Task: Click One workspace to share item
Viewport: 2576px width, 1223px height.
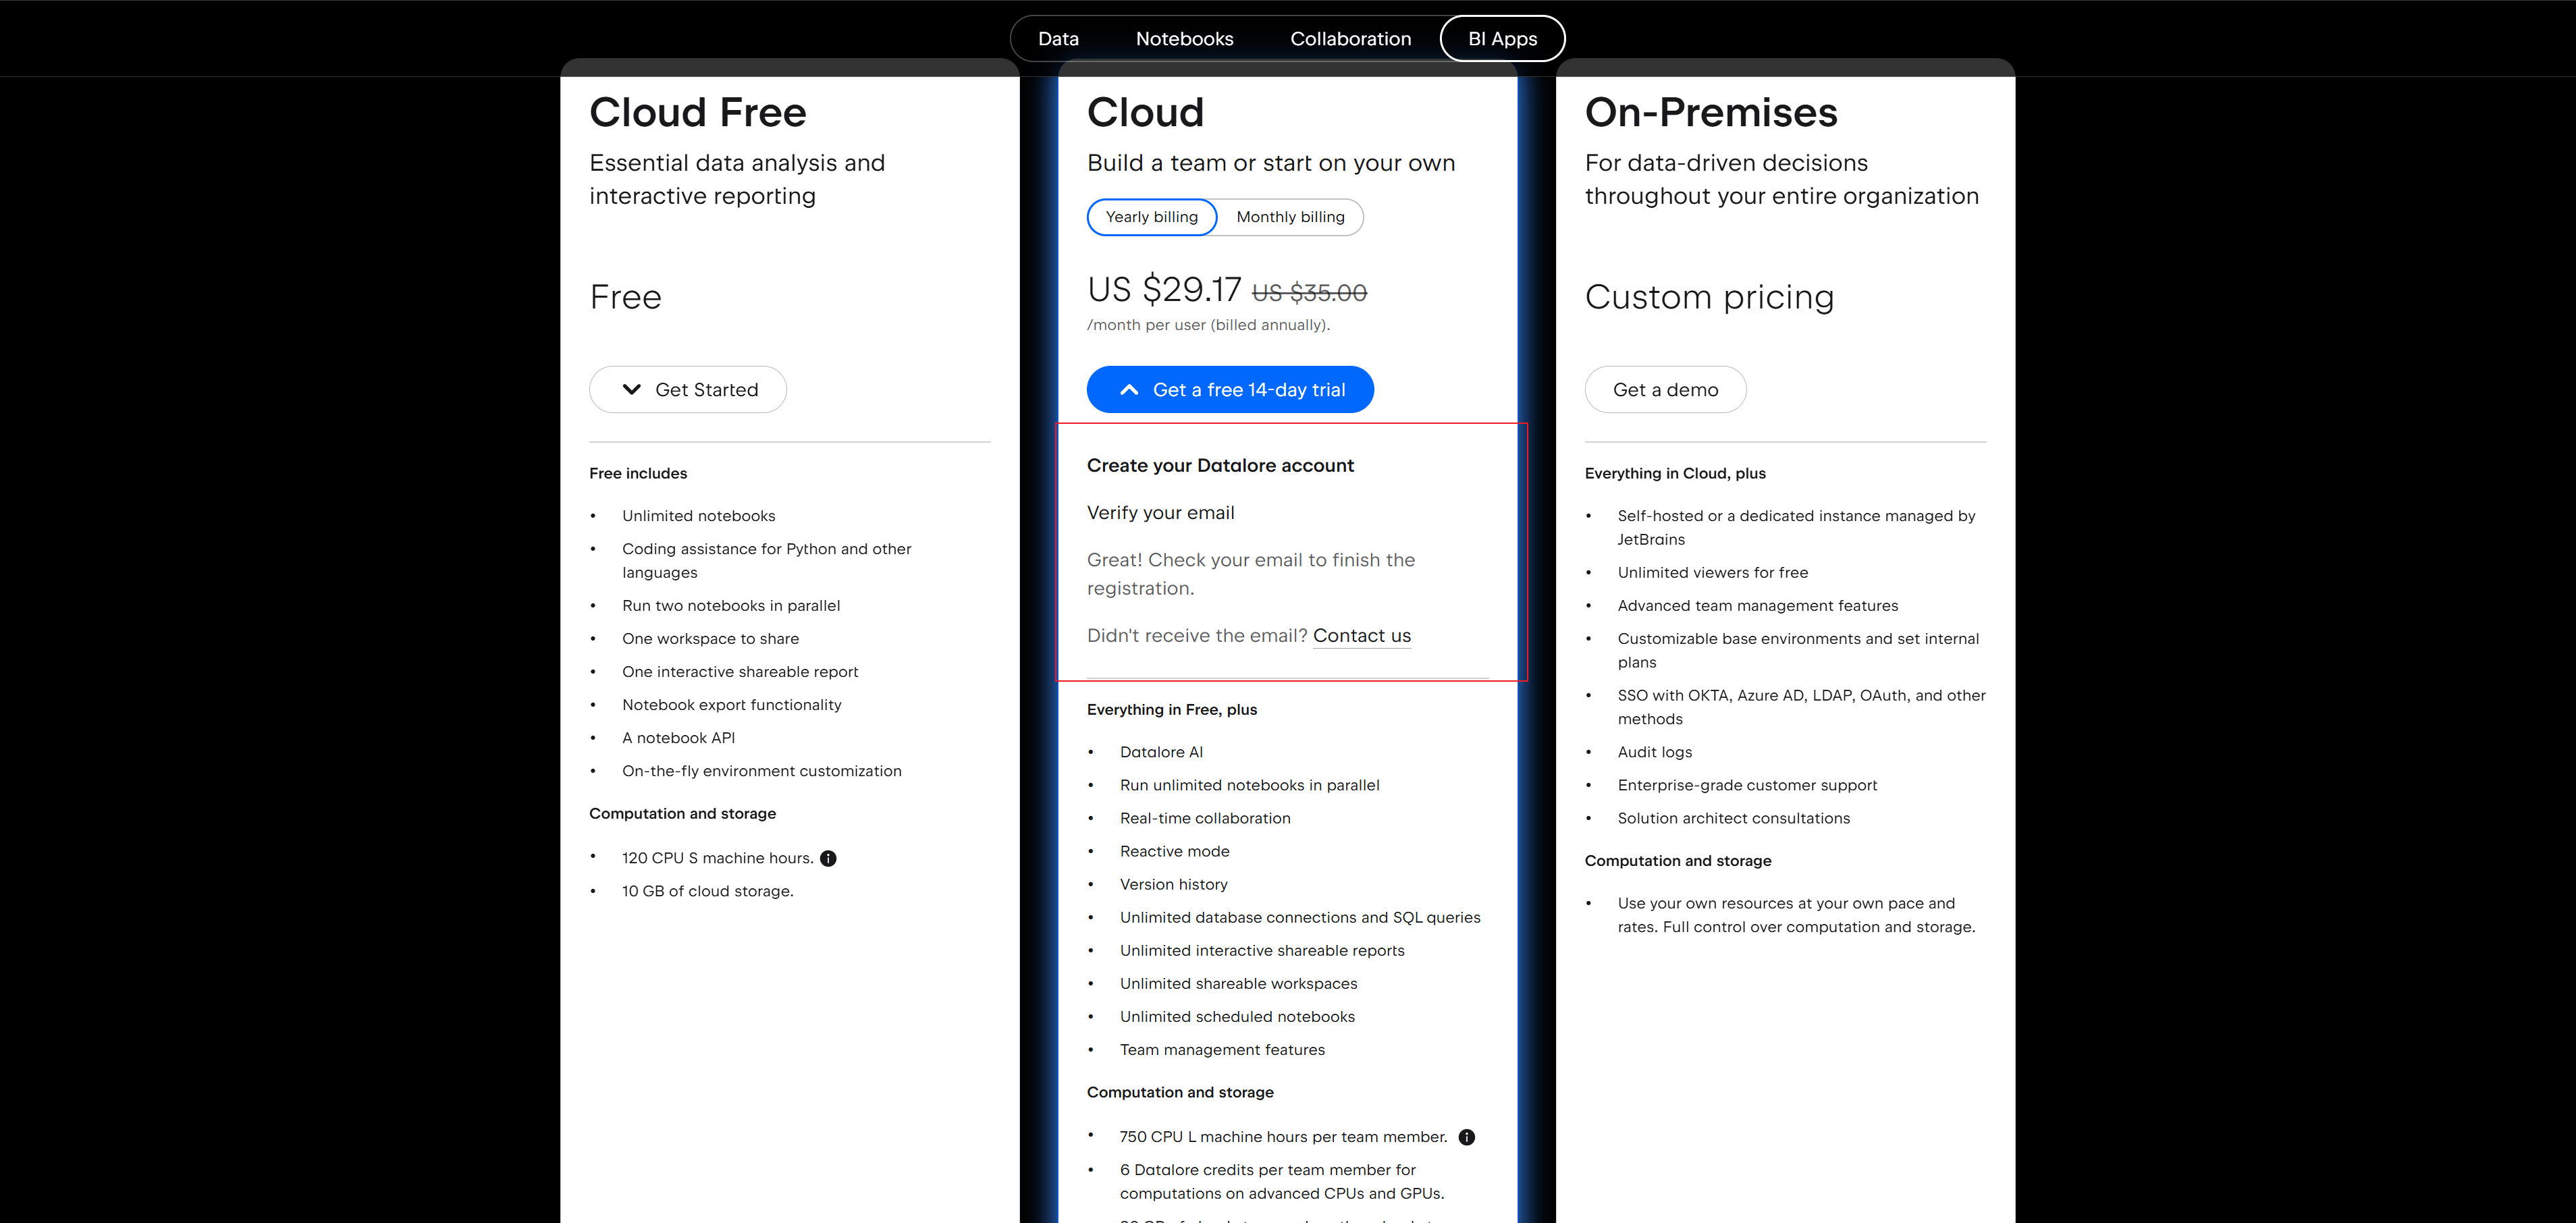Action: pos(711,639)
